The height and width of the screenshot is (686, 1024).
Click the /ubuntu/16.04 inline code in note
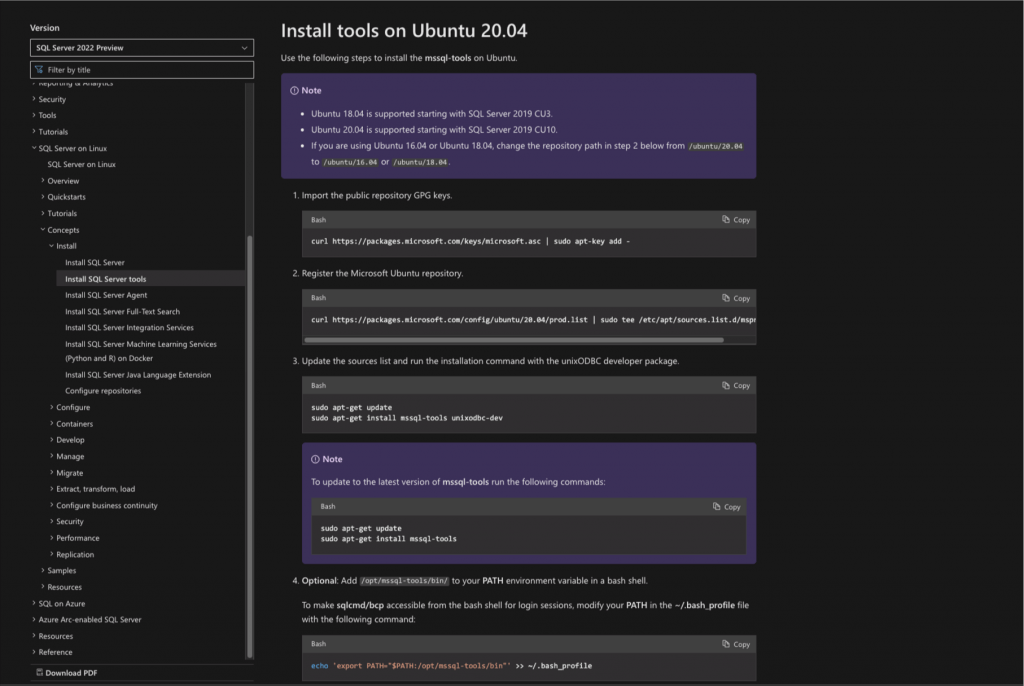point(350,162)
